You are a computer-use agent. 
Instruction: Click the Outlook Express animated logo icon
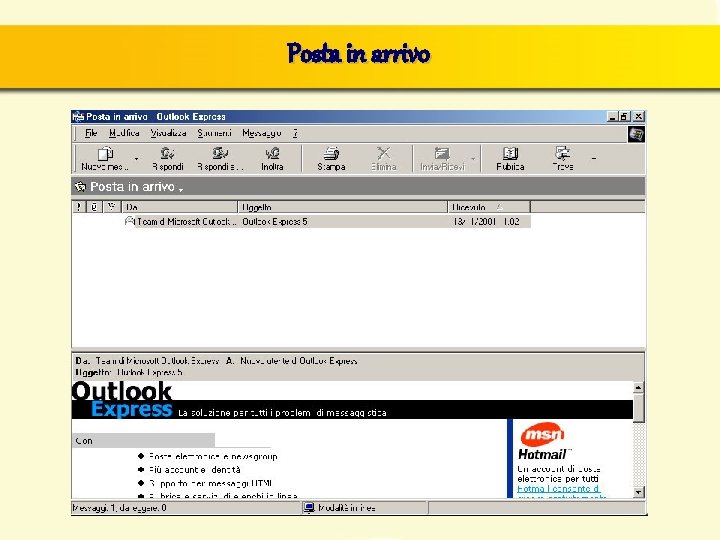636,134
